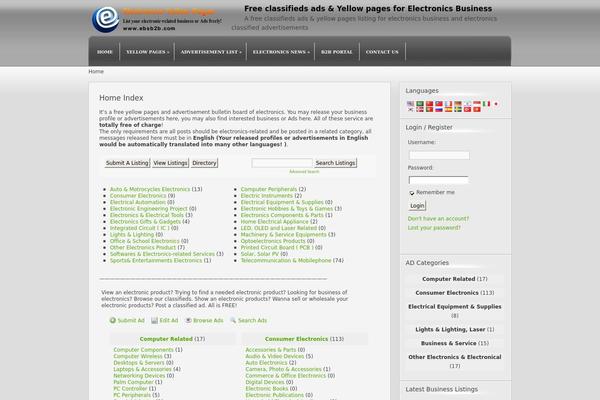Switch language with the English flag
Viewport: 600px width, 400px height.
[410, 104]
